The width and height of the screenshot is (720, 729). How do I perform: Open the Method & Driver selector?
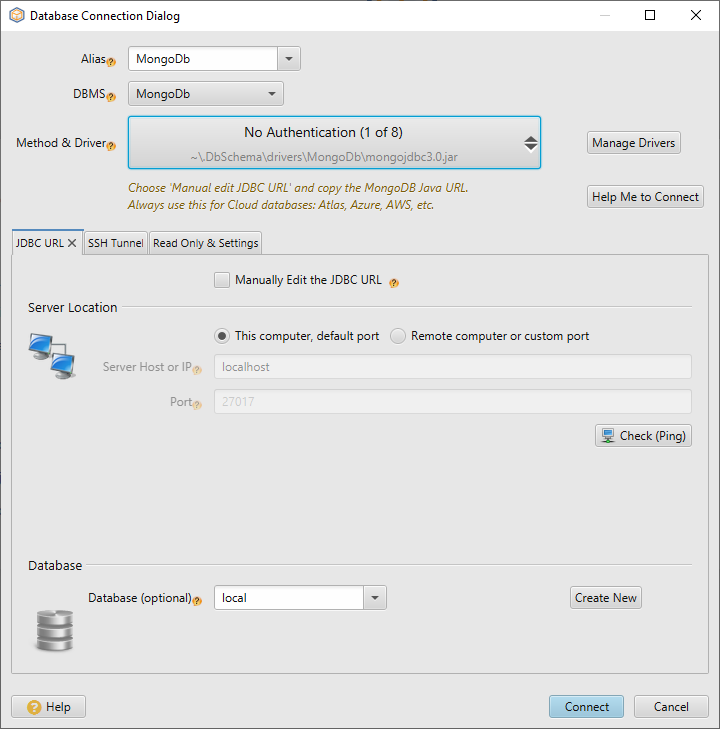click(x=334, y=142)
